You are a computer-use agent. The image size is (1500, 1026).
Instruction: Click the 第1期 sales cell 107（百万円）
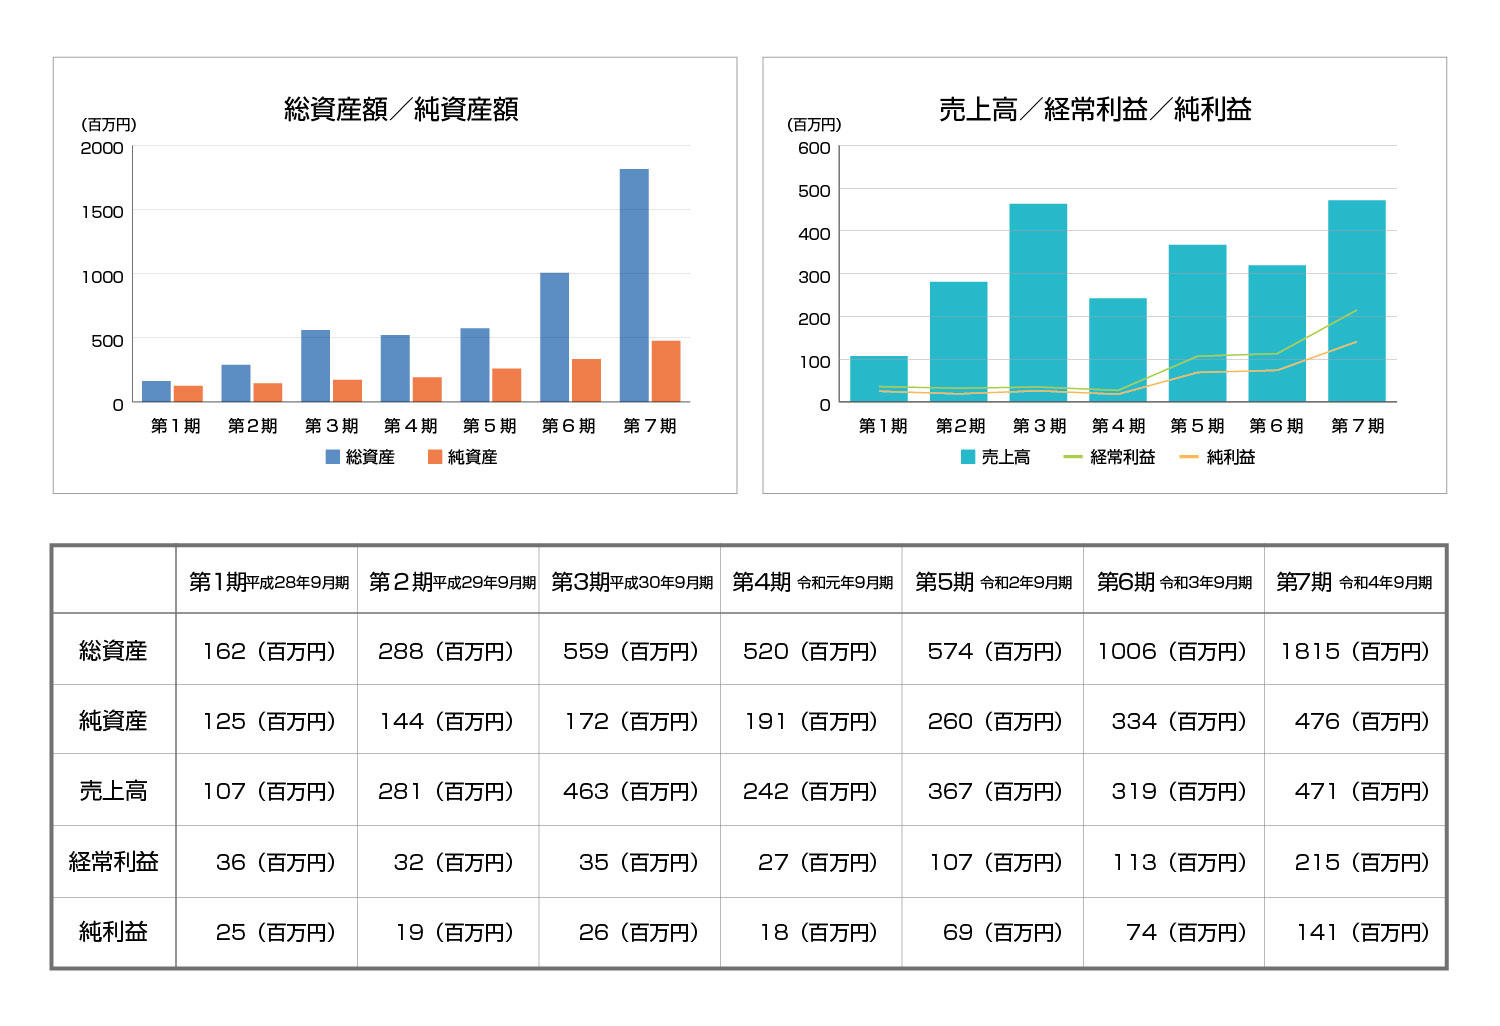click(269, 791)
